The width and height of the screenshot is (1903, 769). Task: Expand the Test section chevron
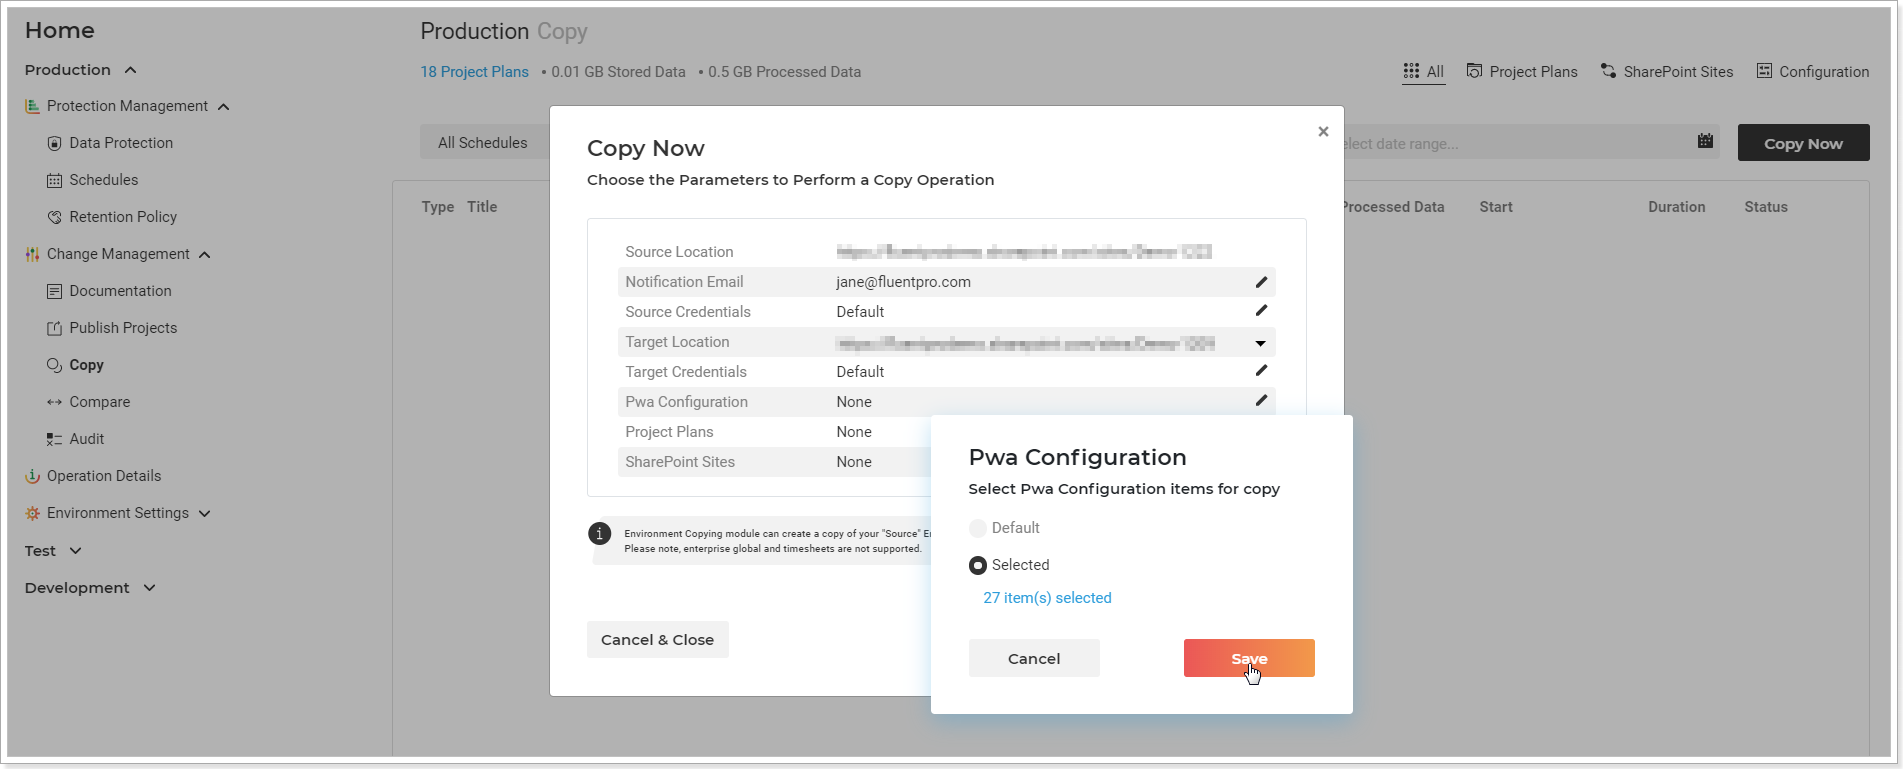(75, 551)
